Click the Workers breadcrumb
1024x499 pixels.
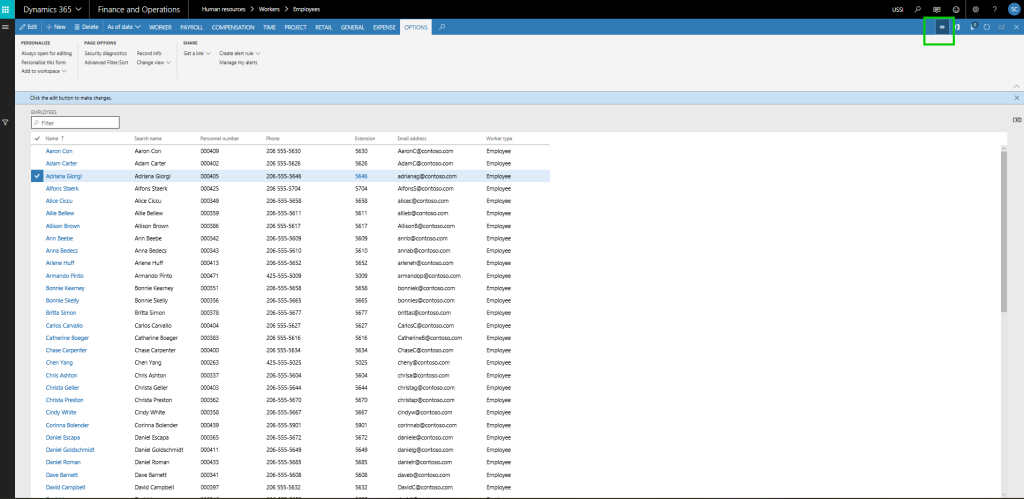pyautogui.click(x=269, y=9)
